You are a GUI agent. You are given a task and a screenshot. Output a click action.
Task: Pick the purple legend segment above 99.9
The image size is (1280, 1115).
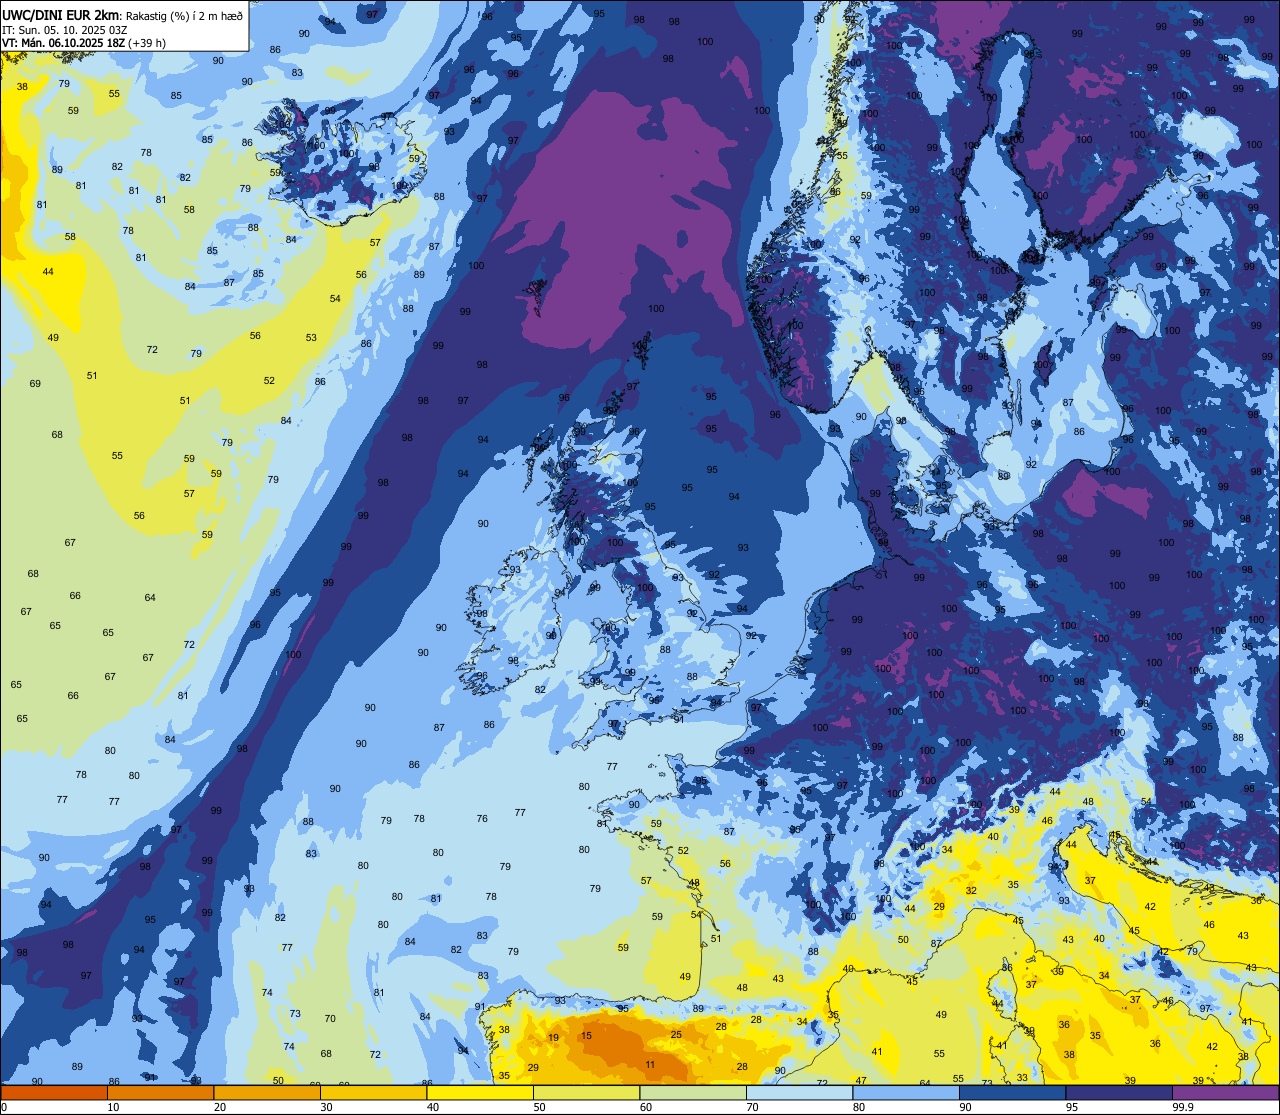point(1225,1093)
